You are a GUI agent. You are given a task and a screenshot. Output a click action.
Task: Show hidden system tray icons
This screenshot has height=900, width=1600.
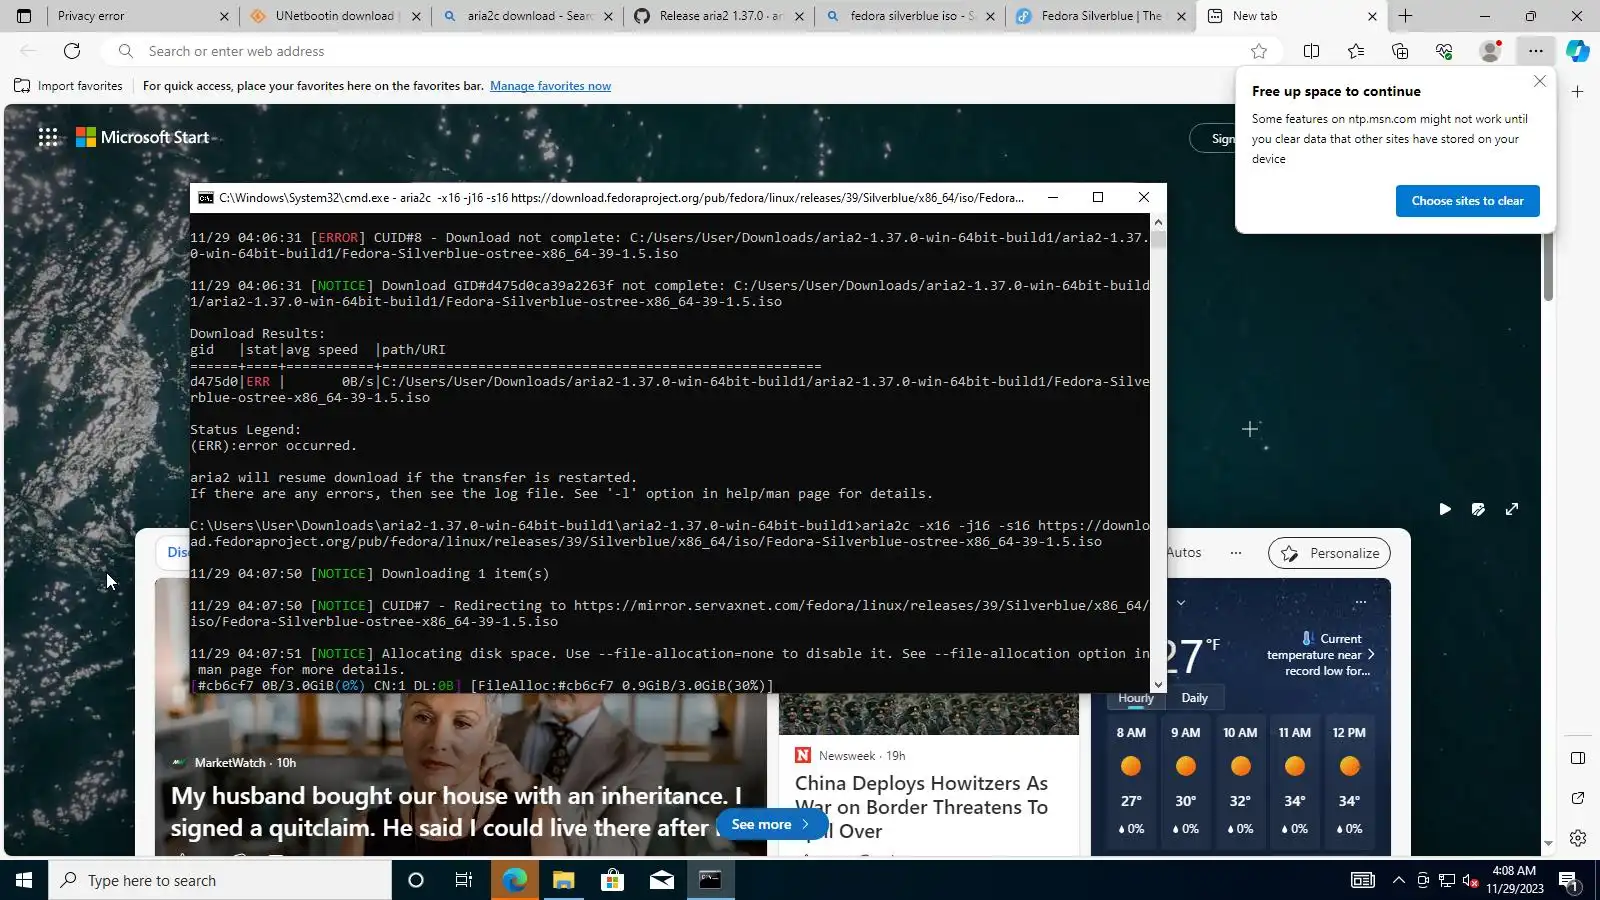click(x=1398, y=880)
